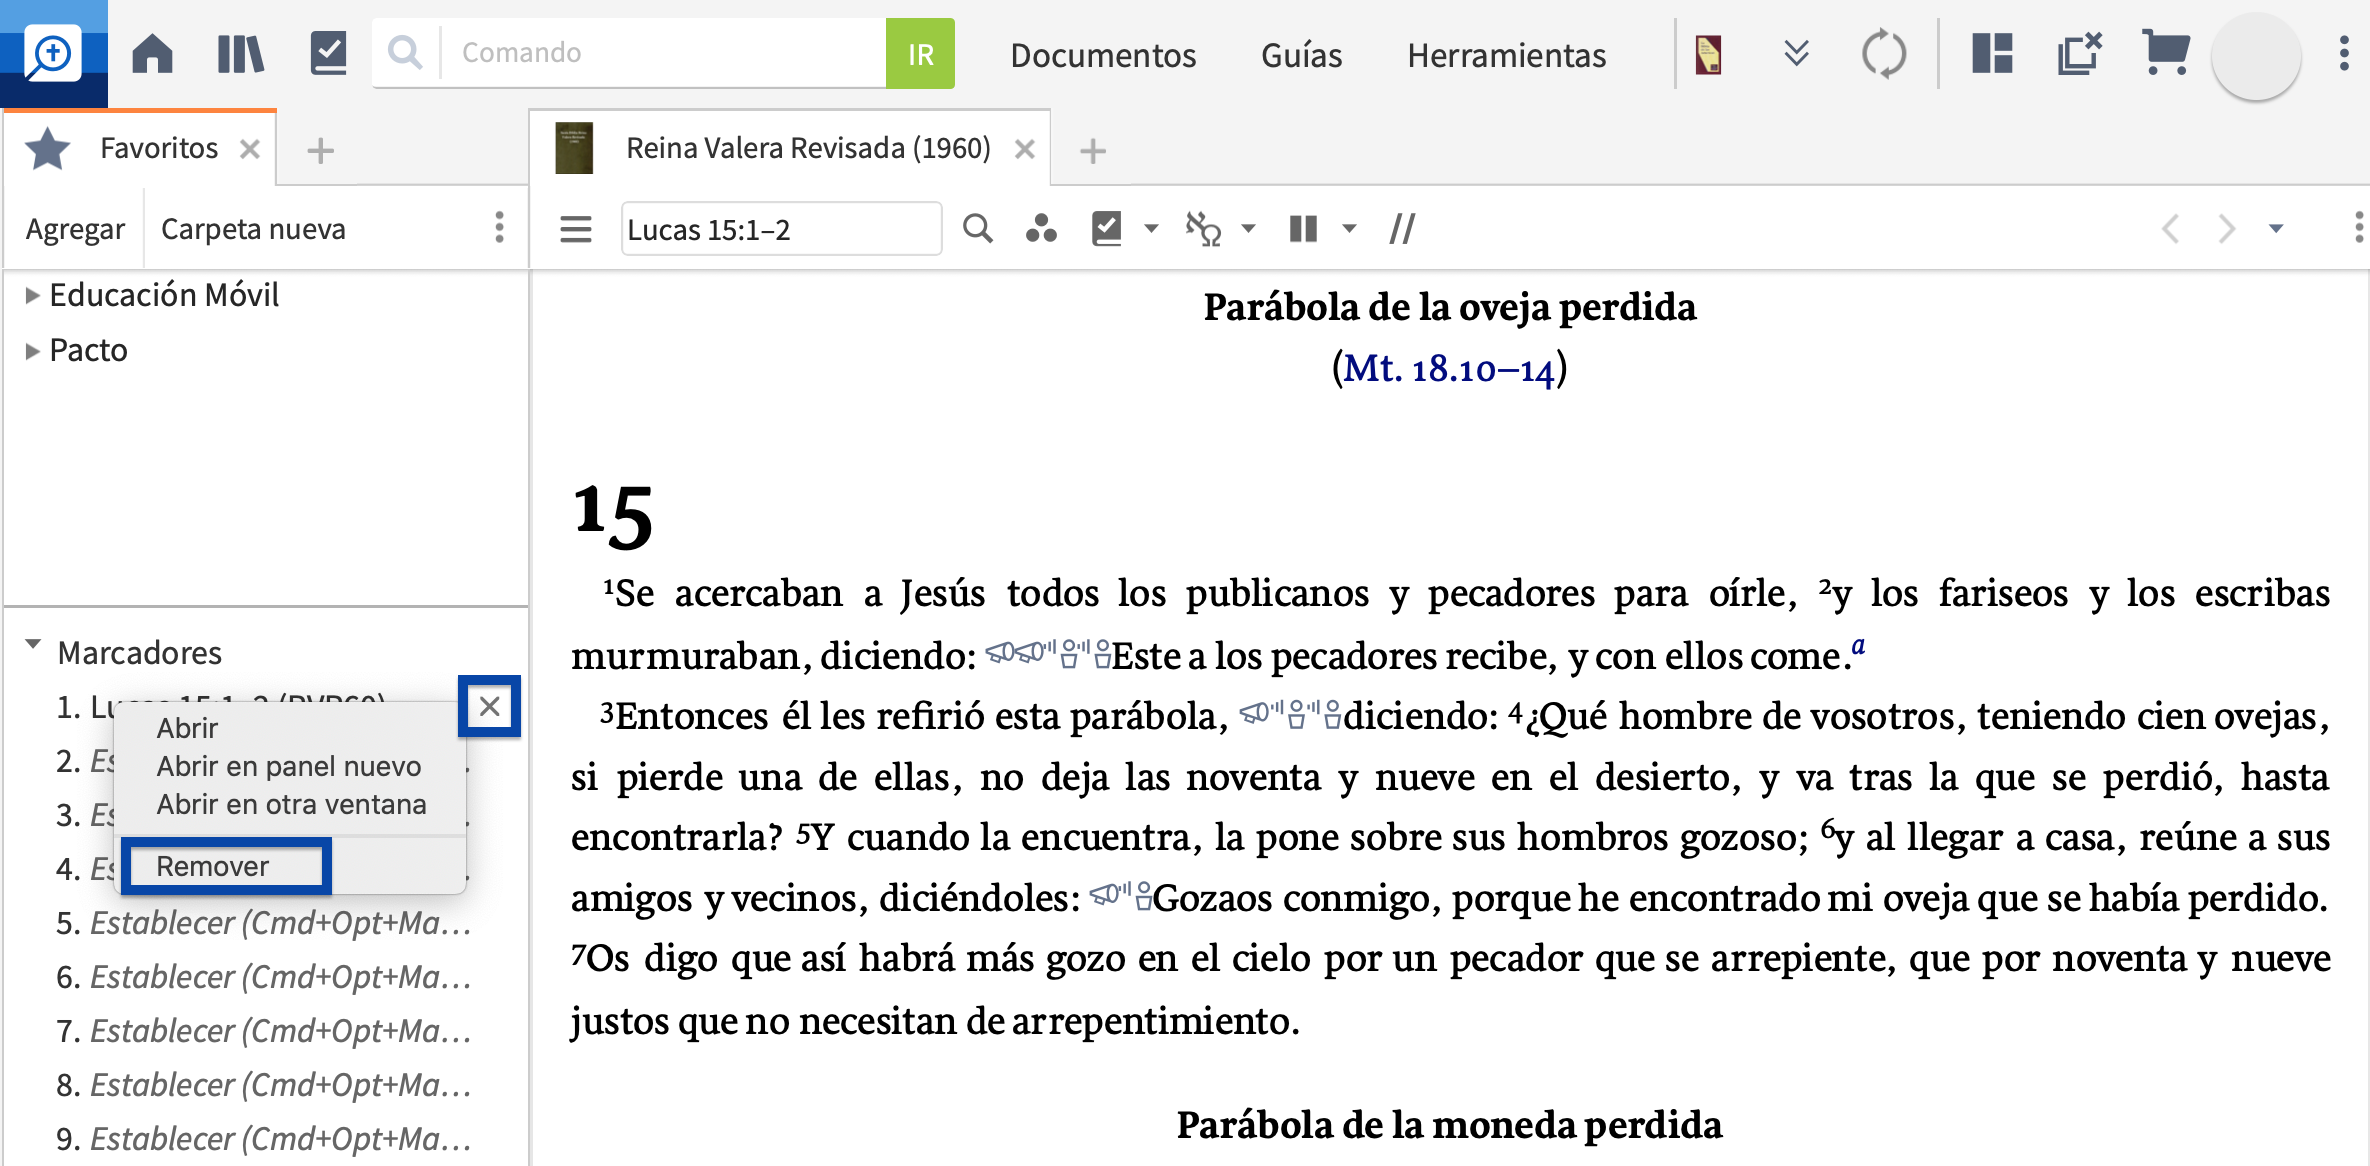Open the table of contents hamburger icon
Image resolution: width=2370 pixels, height=1166 pixels.
[x=575, y=229]
